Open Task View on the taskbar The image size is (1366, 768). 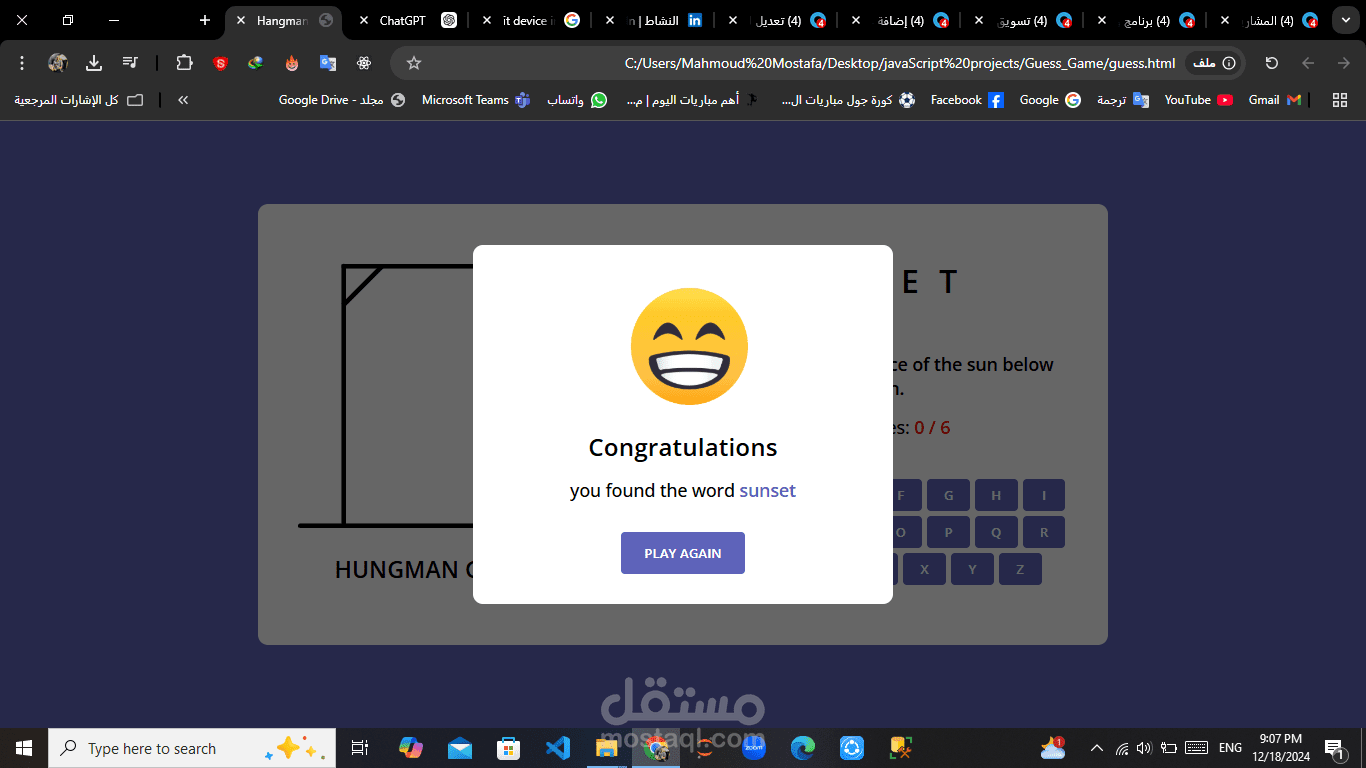tap(360, 748)
